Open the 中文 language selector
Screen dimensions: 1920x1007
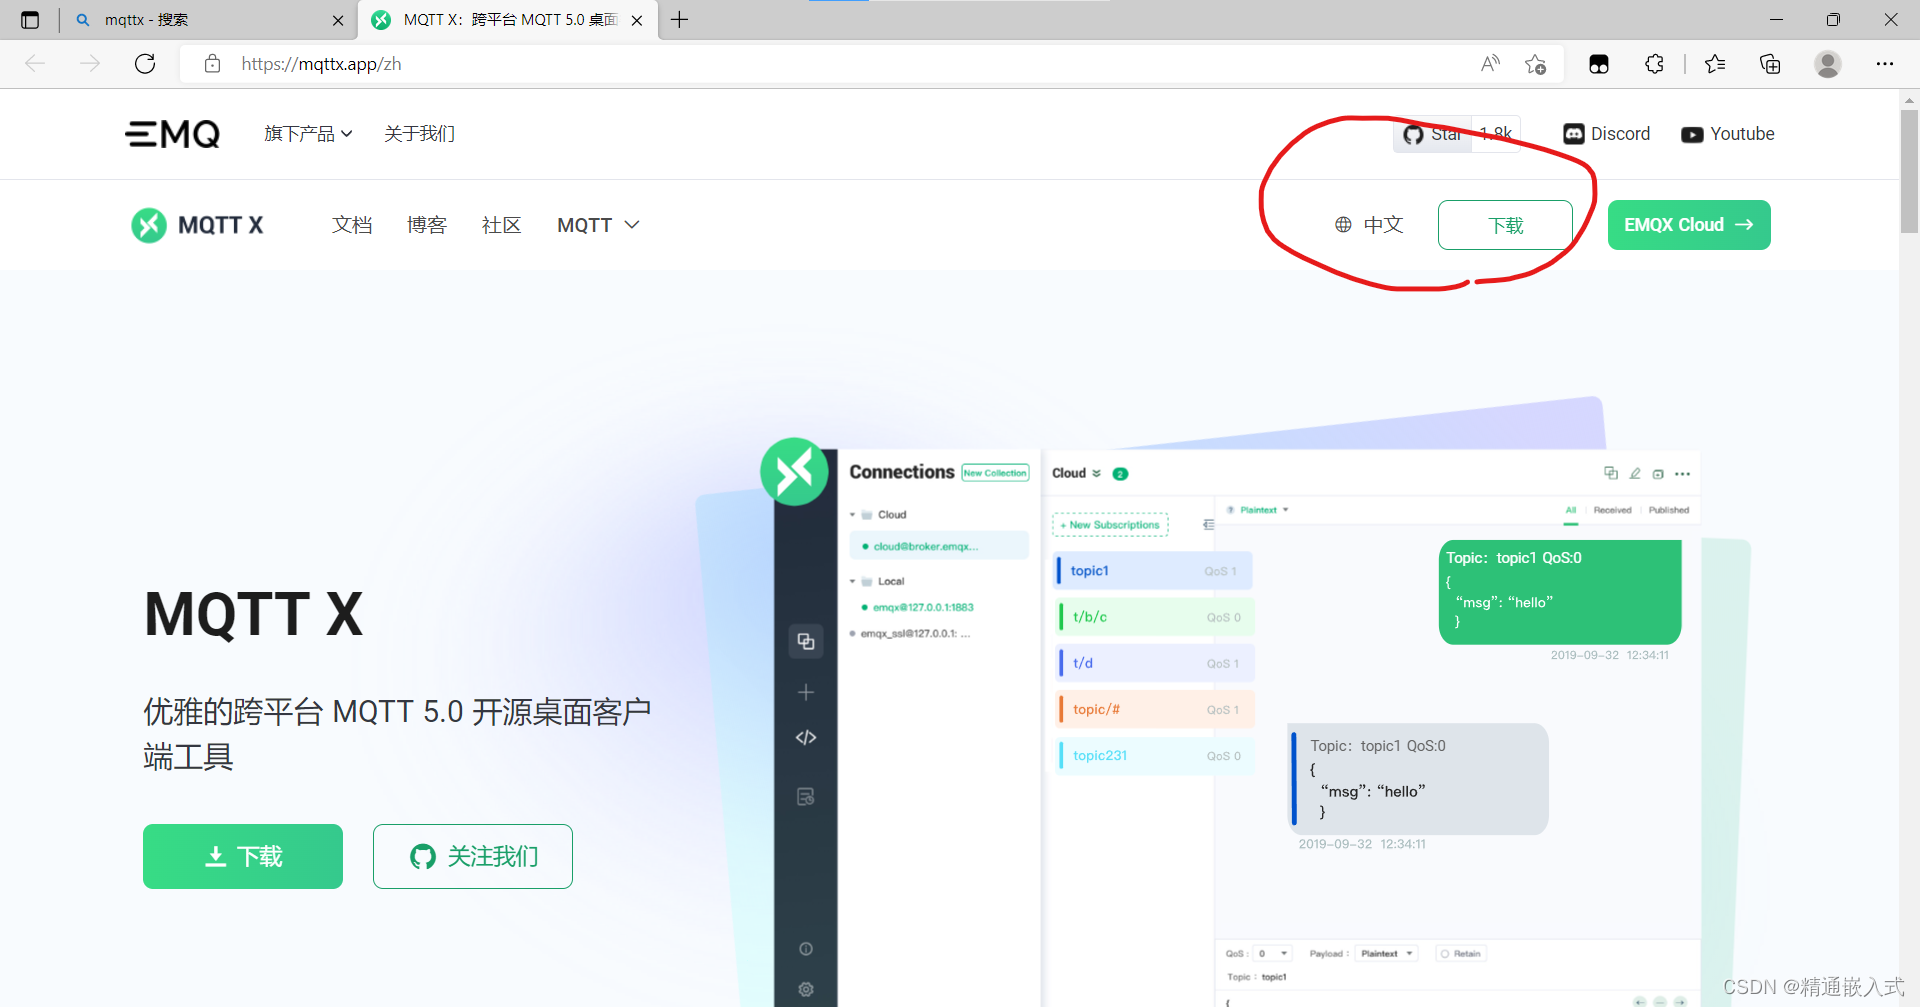click(x=1370, y=225)
